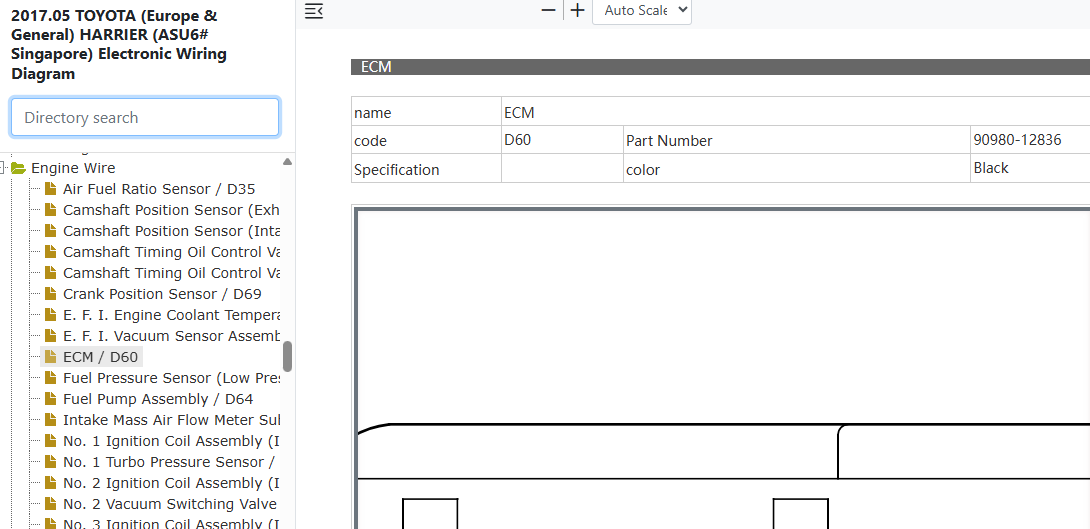Click the 2017.05 TOYOTA HARRIER diagram title
Image resolution: width=1090 pixels, height=529 pixels.
[119, 44]
